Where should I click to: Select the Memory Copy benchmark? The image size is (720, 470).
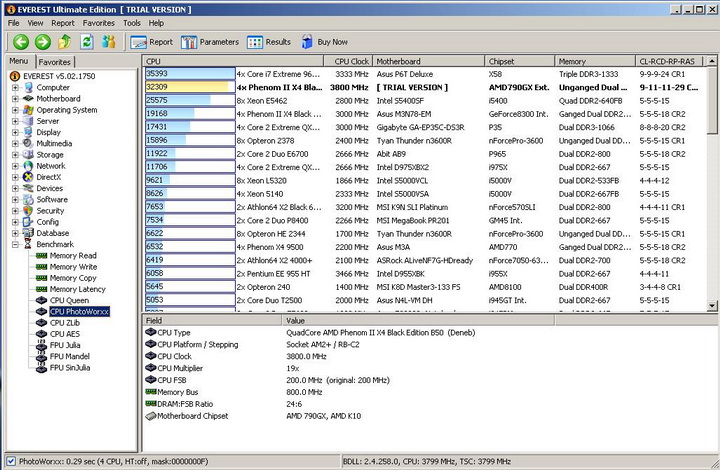73,278
